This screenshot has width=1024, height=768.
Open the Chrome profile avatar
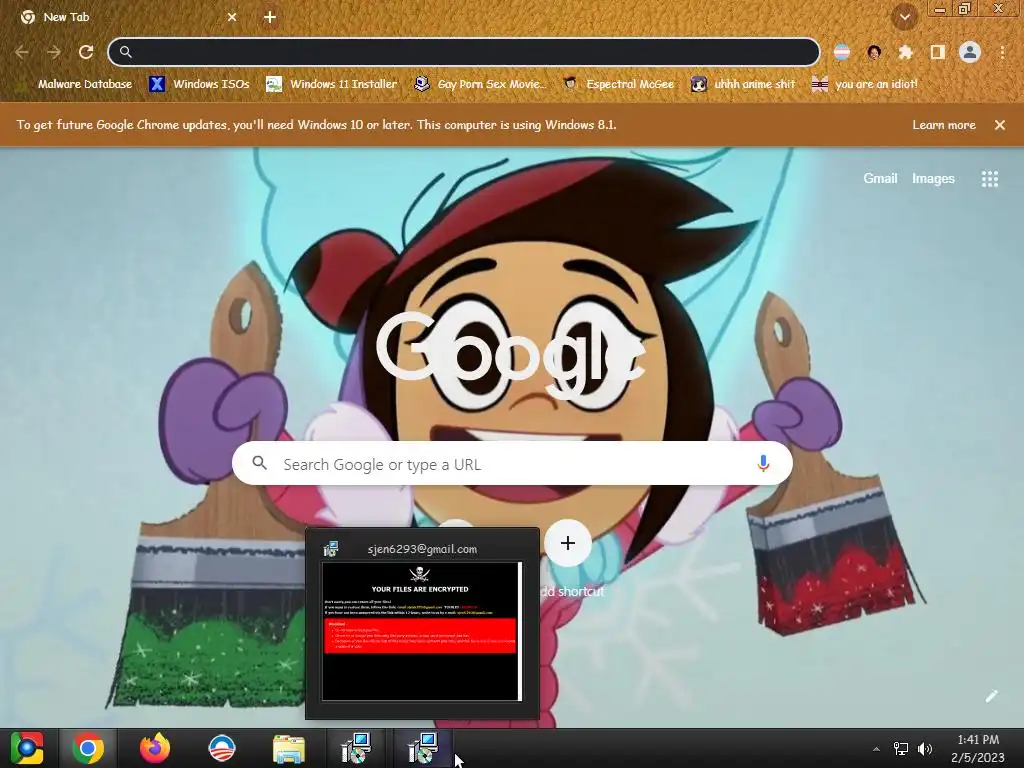tap(970, 52)
